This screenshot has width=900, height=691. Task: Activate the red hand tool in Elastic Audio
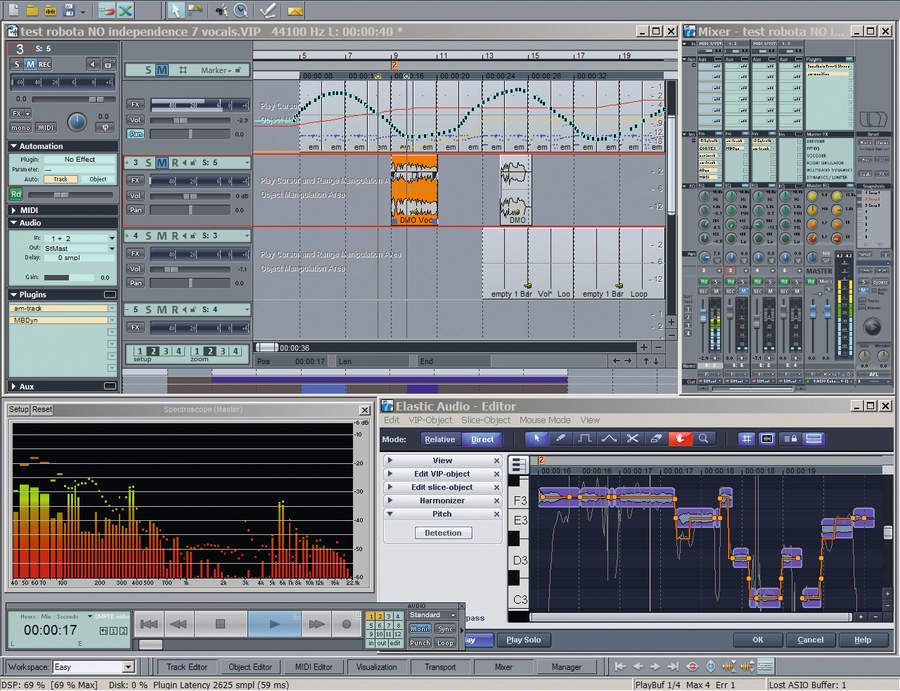pos(680,439)
